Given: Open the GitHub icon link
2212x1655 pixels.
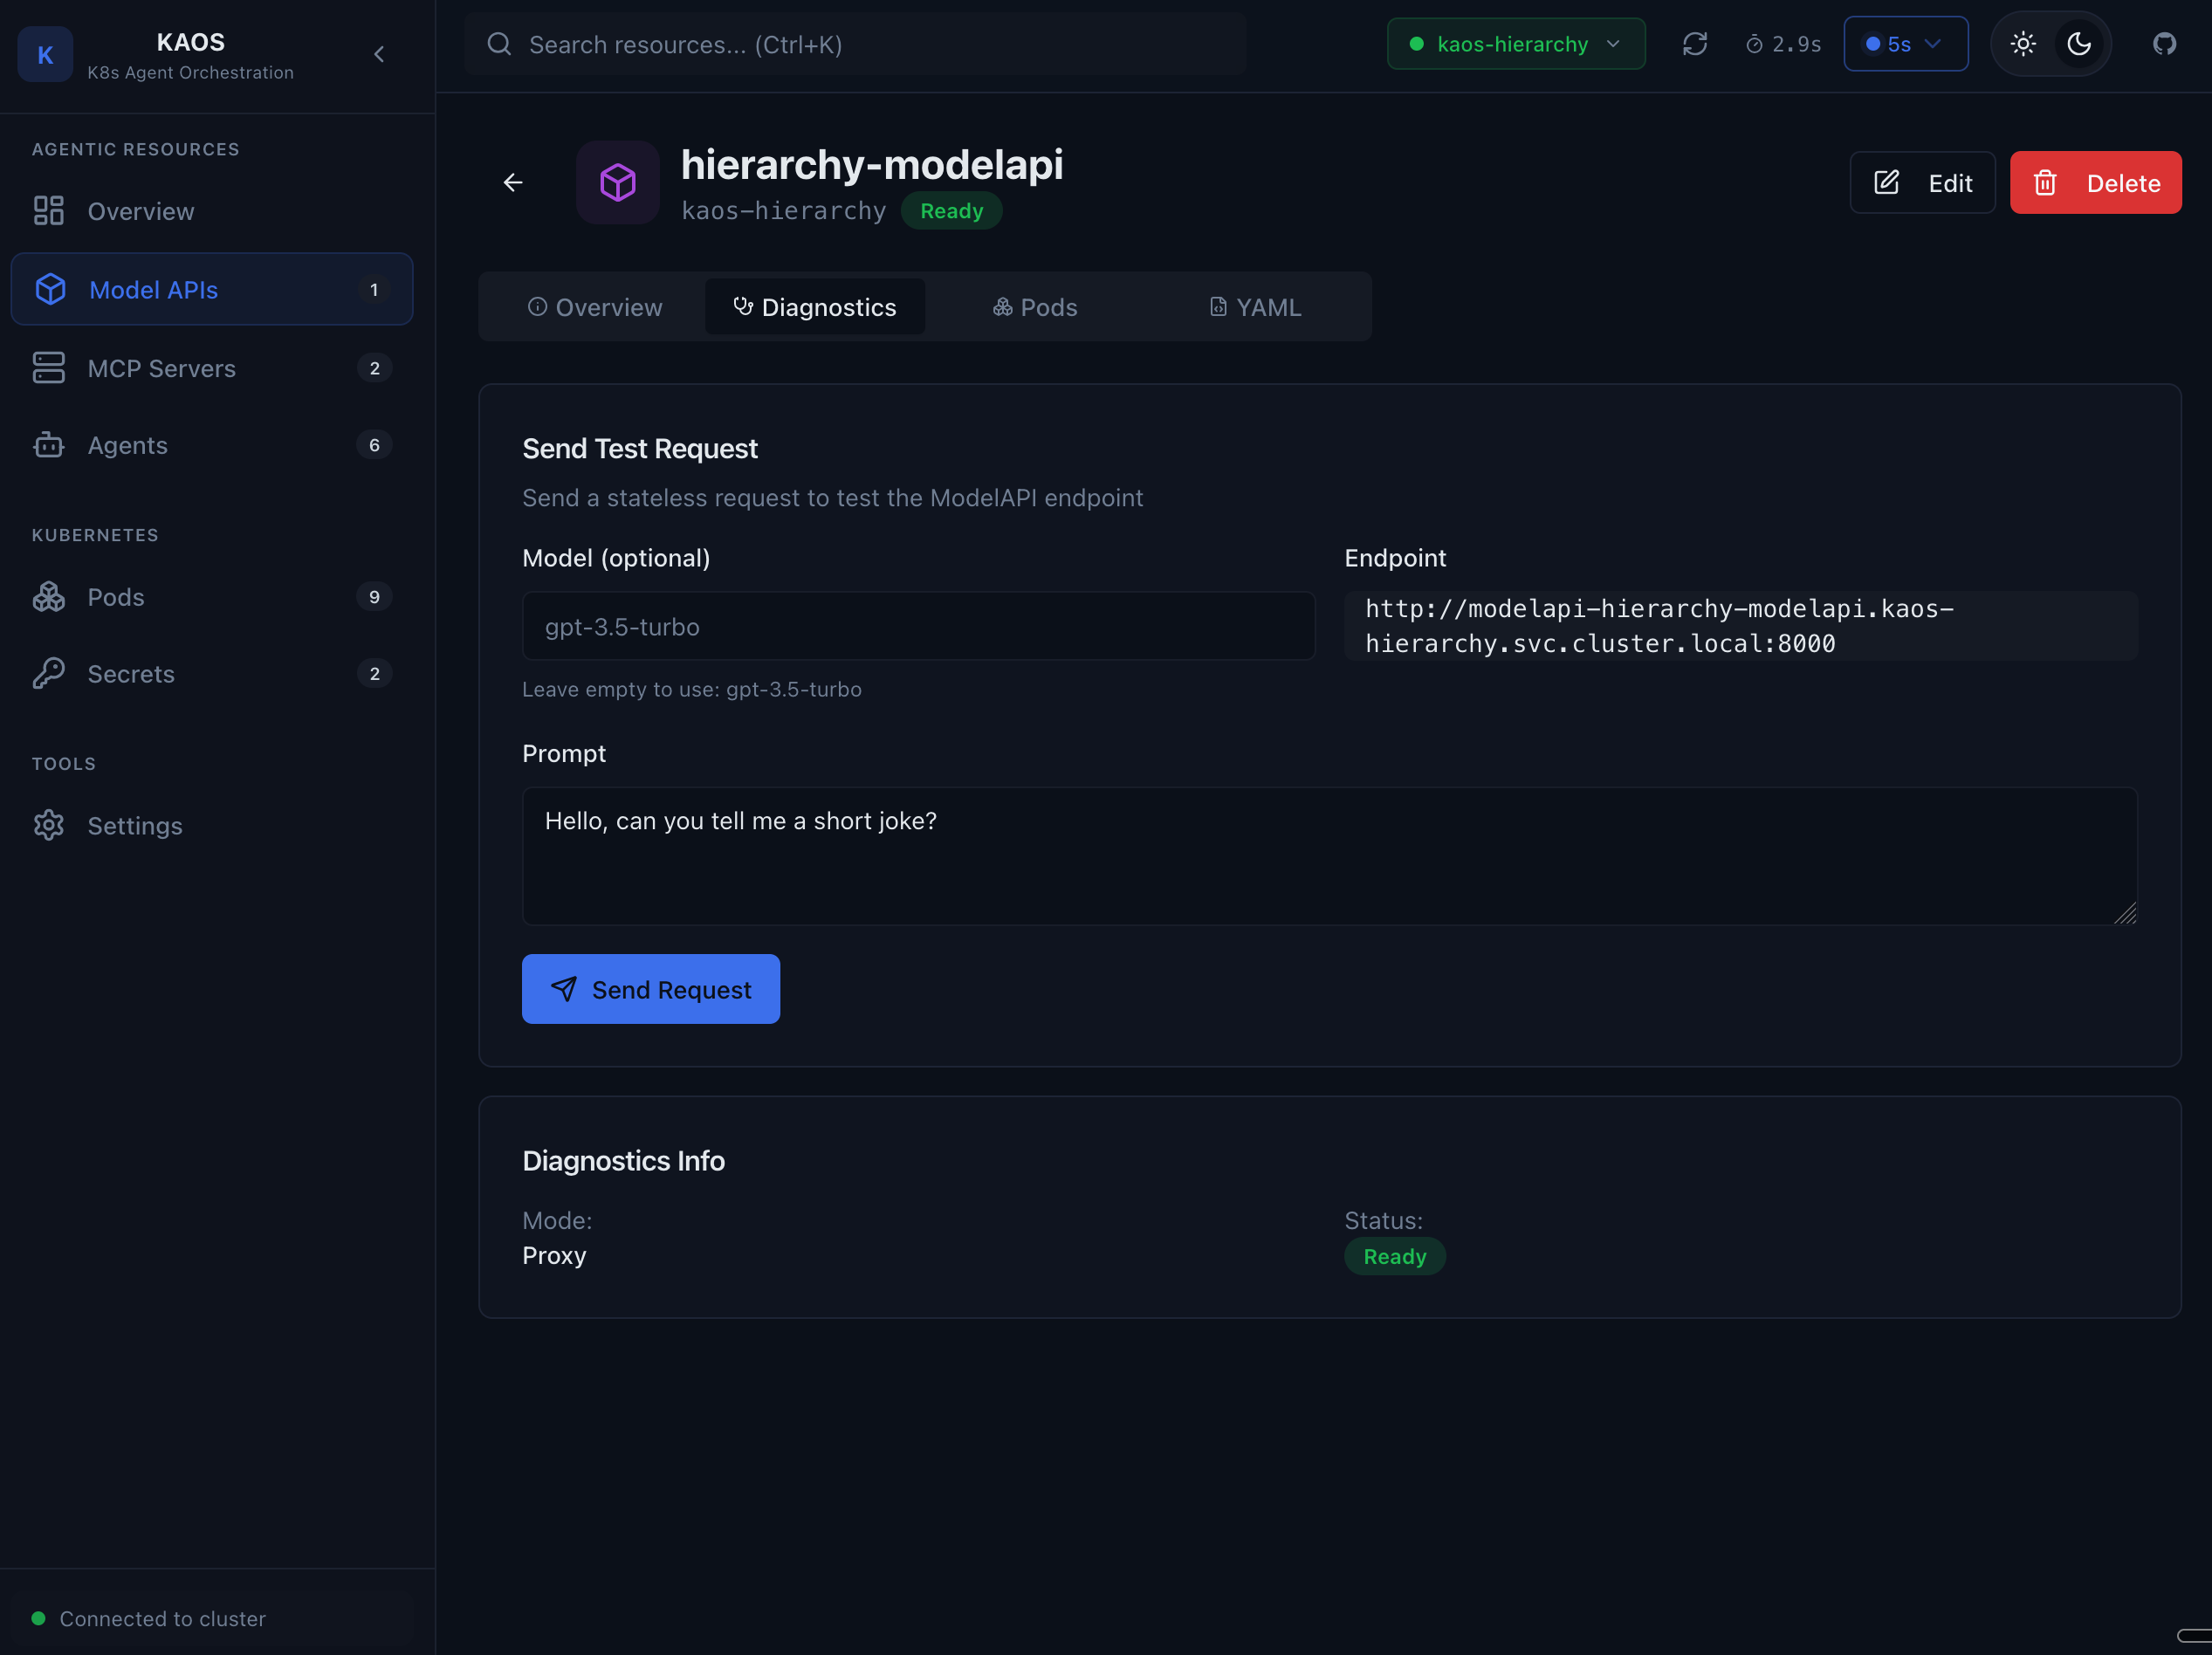Looking at the screenshot, I should (x=2164, y=44).
